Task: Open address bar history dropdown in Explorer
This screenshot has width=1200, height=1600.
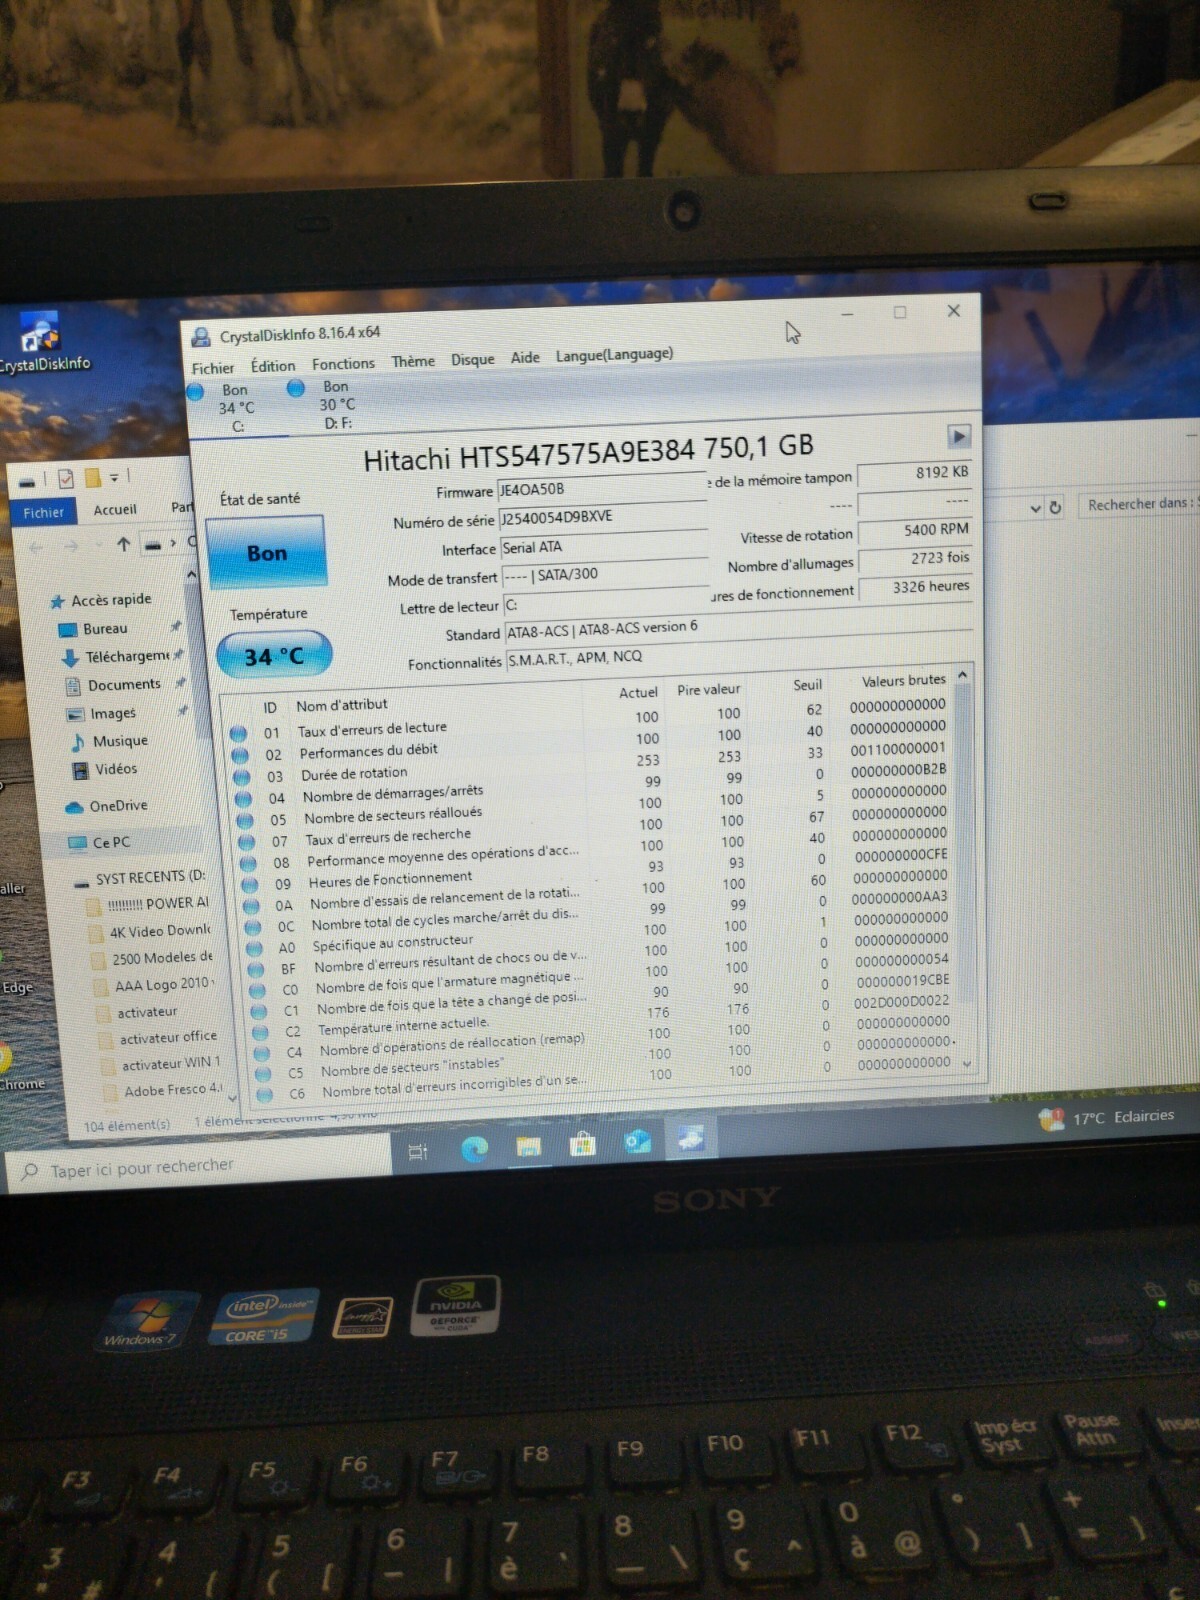Action: 1035,508
